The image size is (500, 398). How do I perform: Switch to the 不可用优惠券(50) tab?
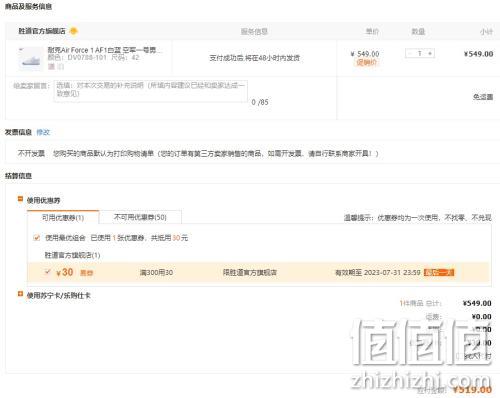(x=140, y=217)
